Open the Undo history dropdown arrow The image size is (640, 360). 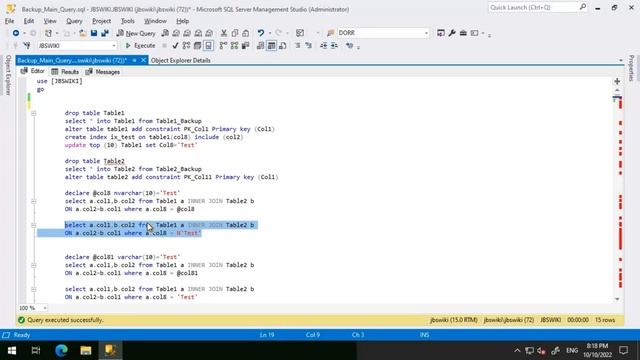click(269, 33)
